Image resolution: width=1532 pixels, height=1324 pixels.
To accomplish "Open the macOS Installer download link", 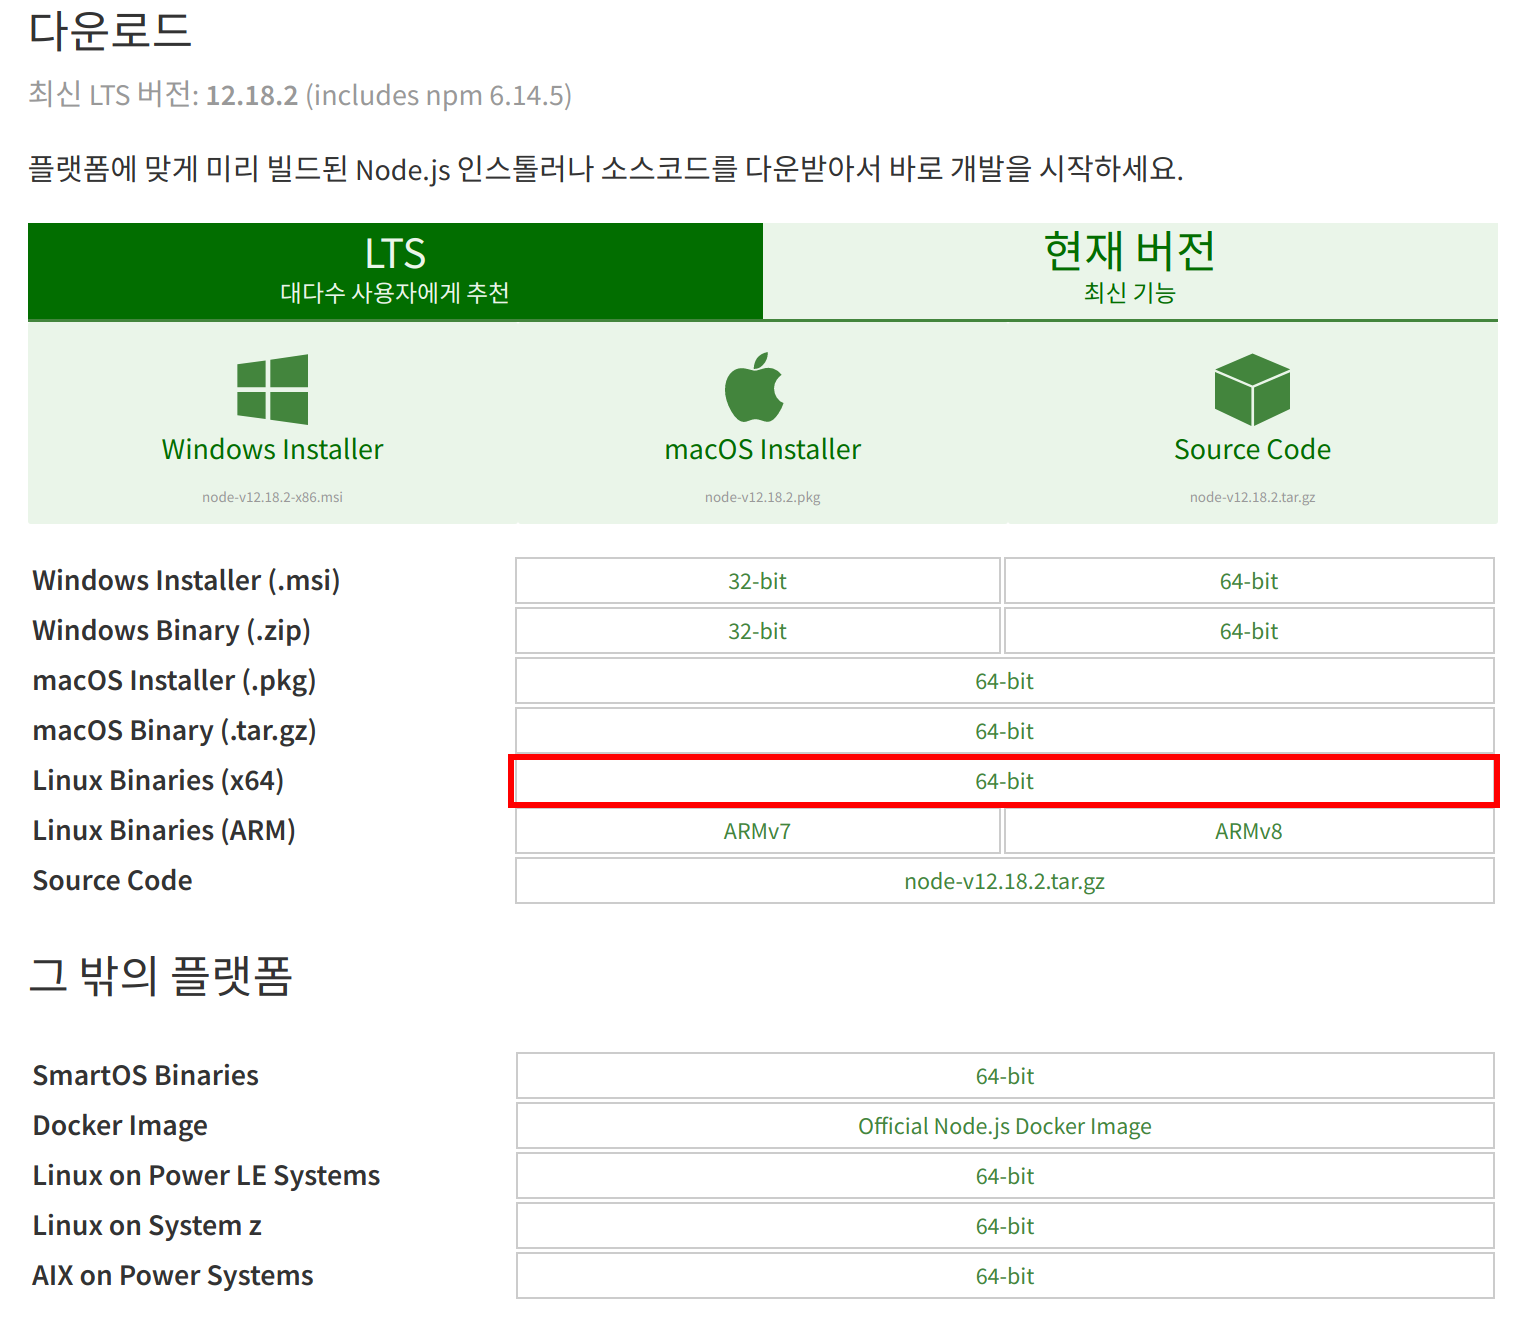I will pyautogui.click(x=763, y=449).
